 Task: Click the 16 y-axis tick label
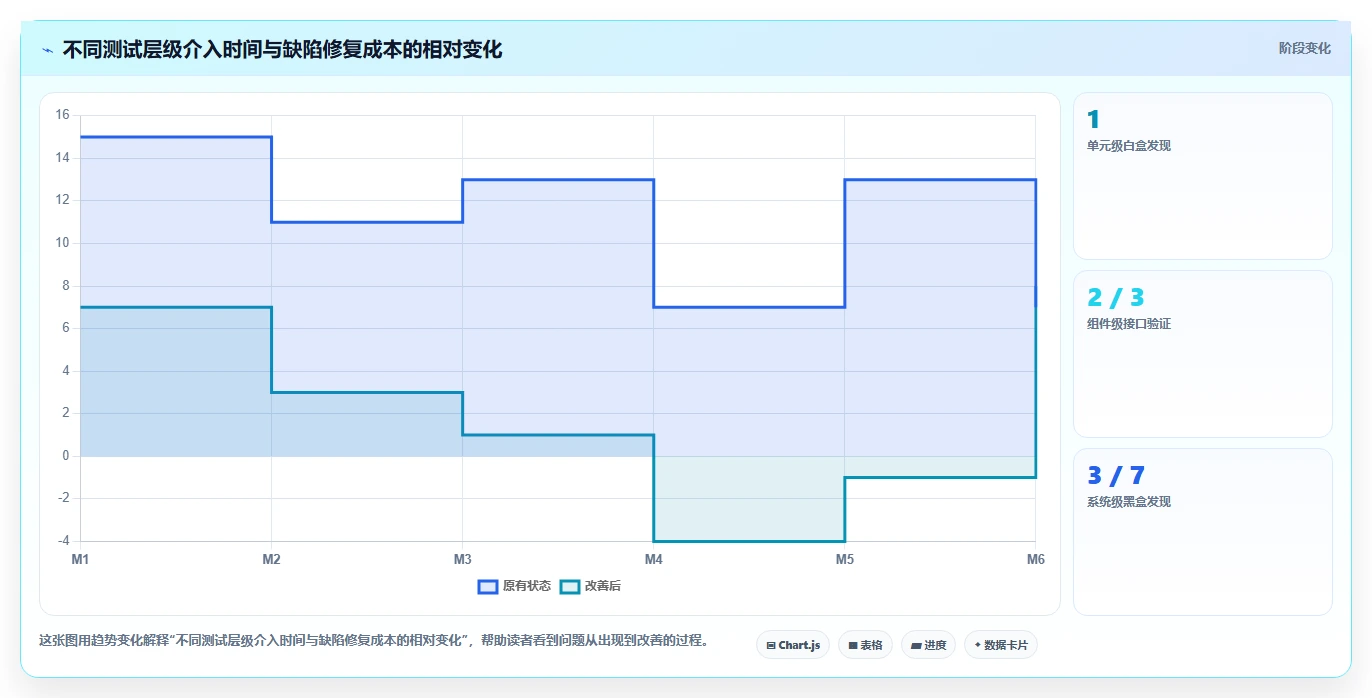coord(62,115)
